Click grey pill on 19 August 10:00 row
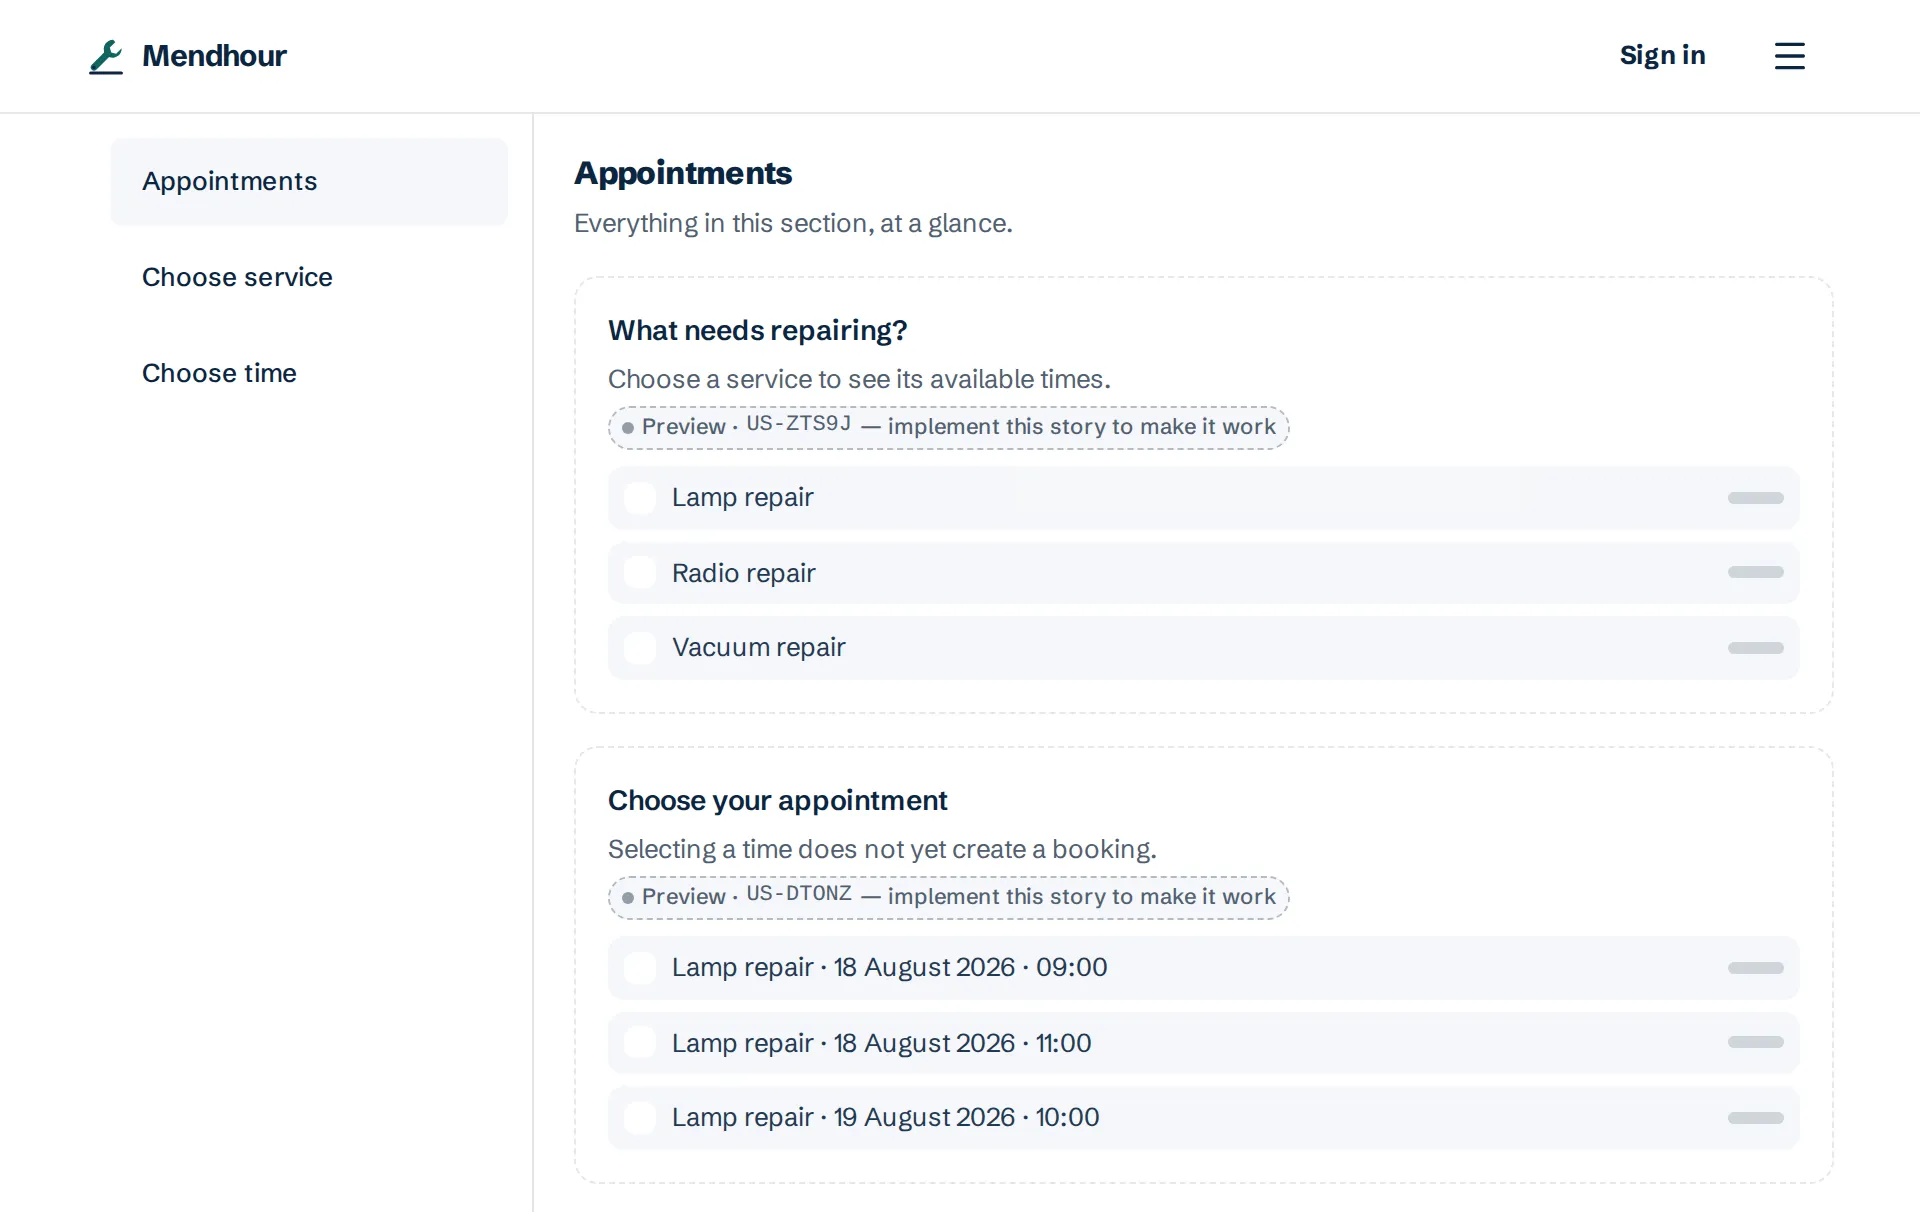The width and height of the screenshot is (1920, 1212). [1755, 1118]
